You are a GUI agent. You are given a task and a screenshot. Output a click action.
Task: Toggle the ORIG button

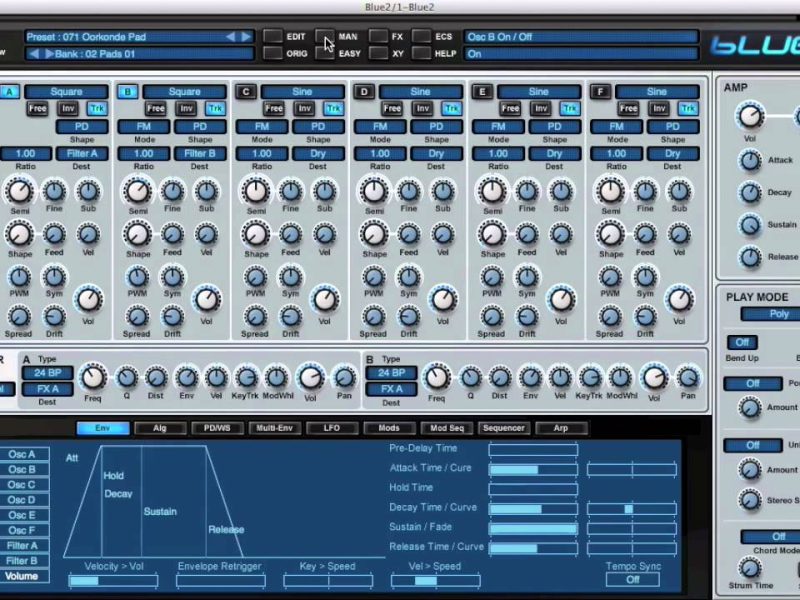point(272,53)
